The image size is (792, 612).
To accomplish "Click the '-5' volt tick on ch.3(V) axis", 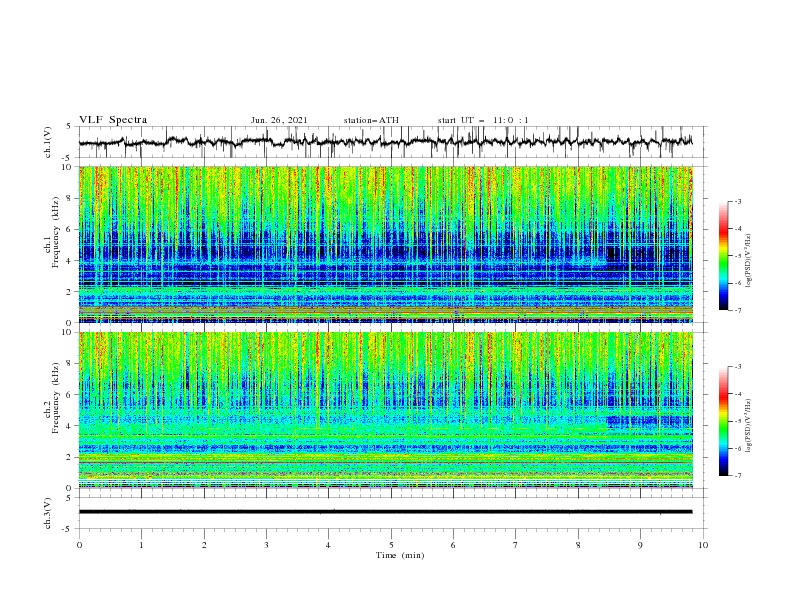I will 67,529.
